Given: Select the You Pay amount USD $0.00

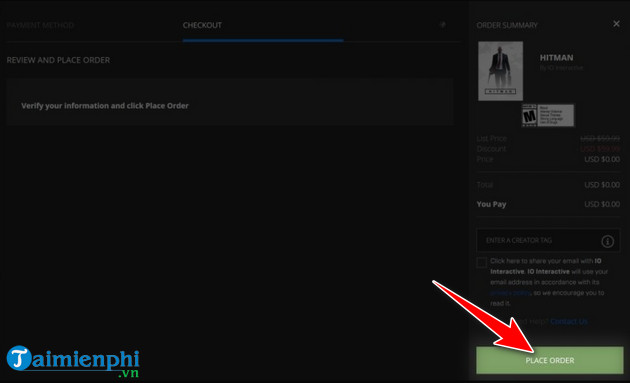Looking at the screenshot, I should point(602,204).
